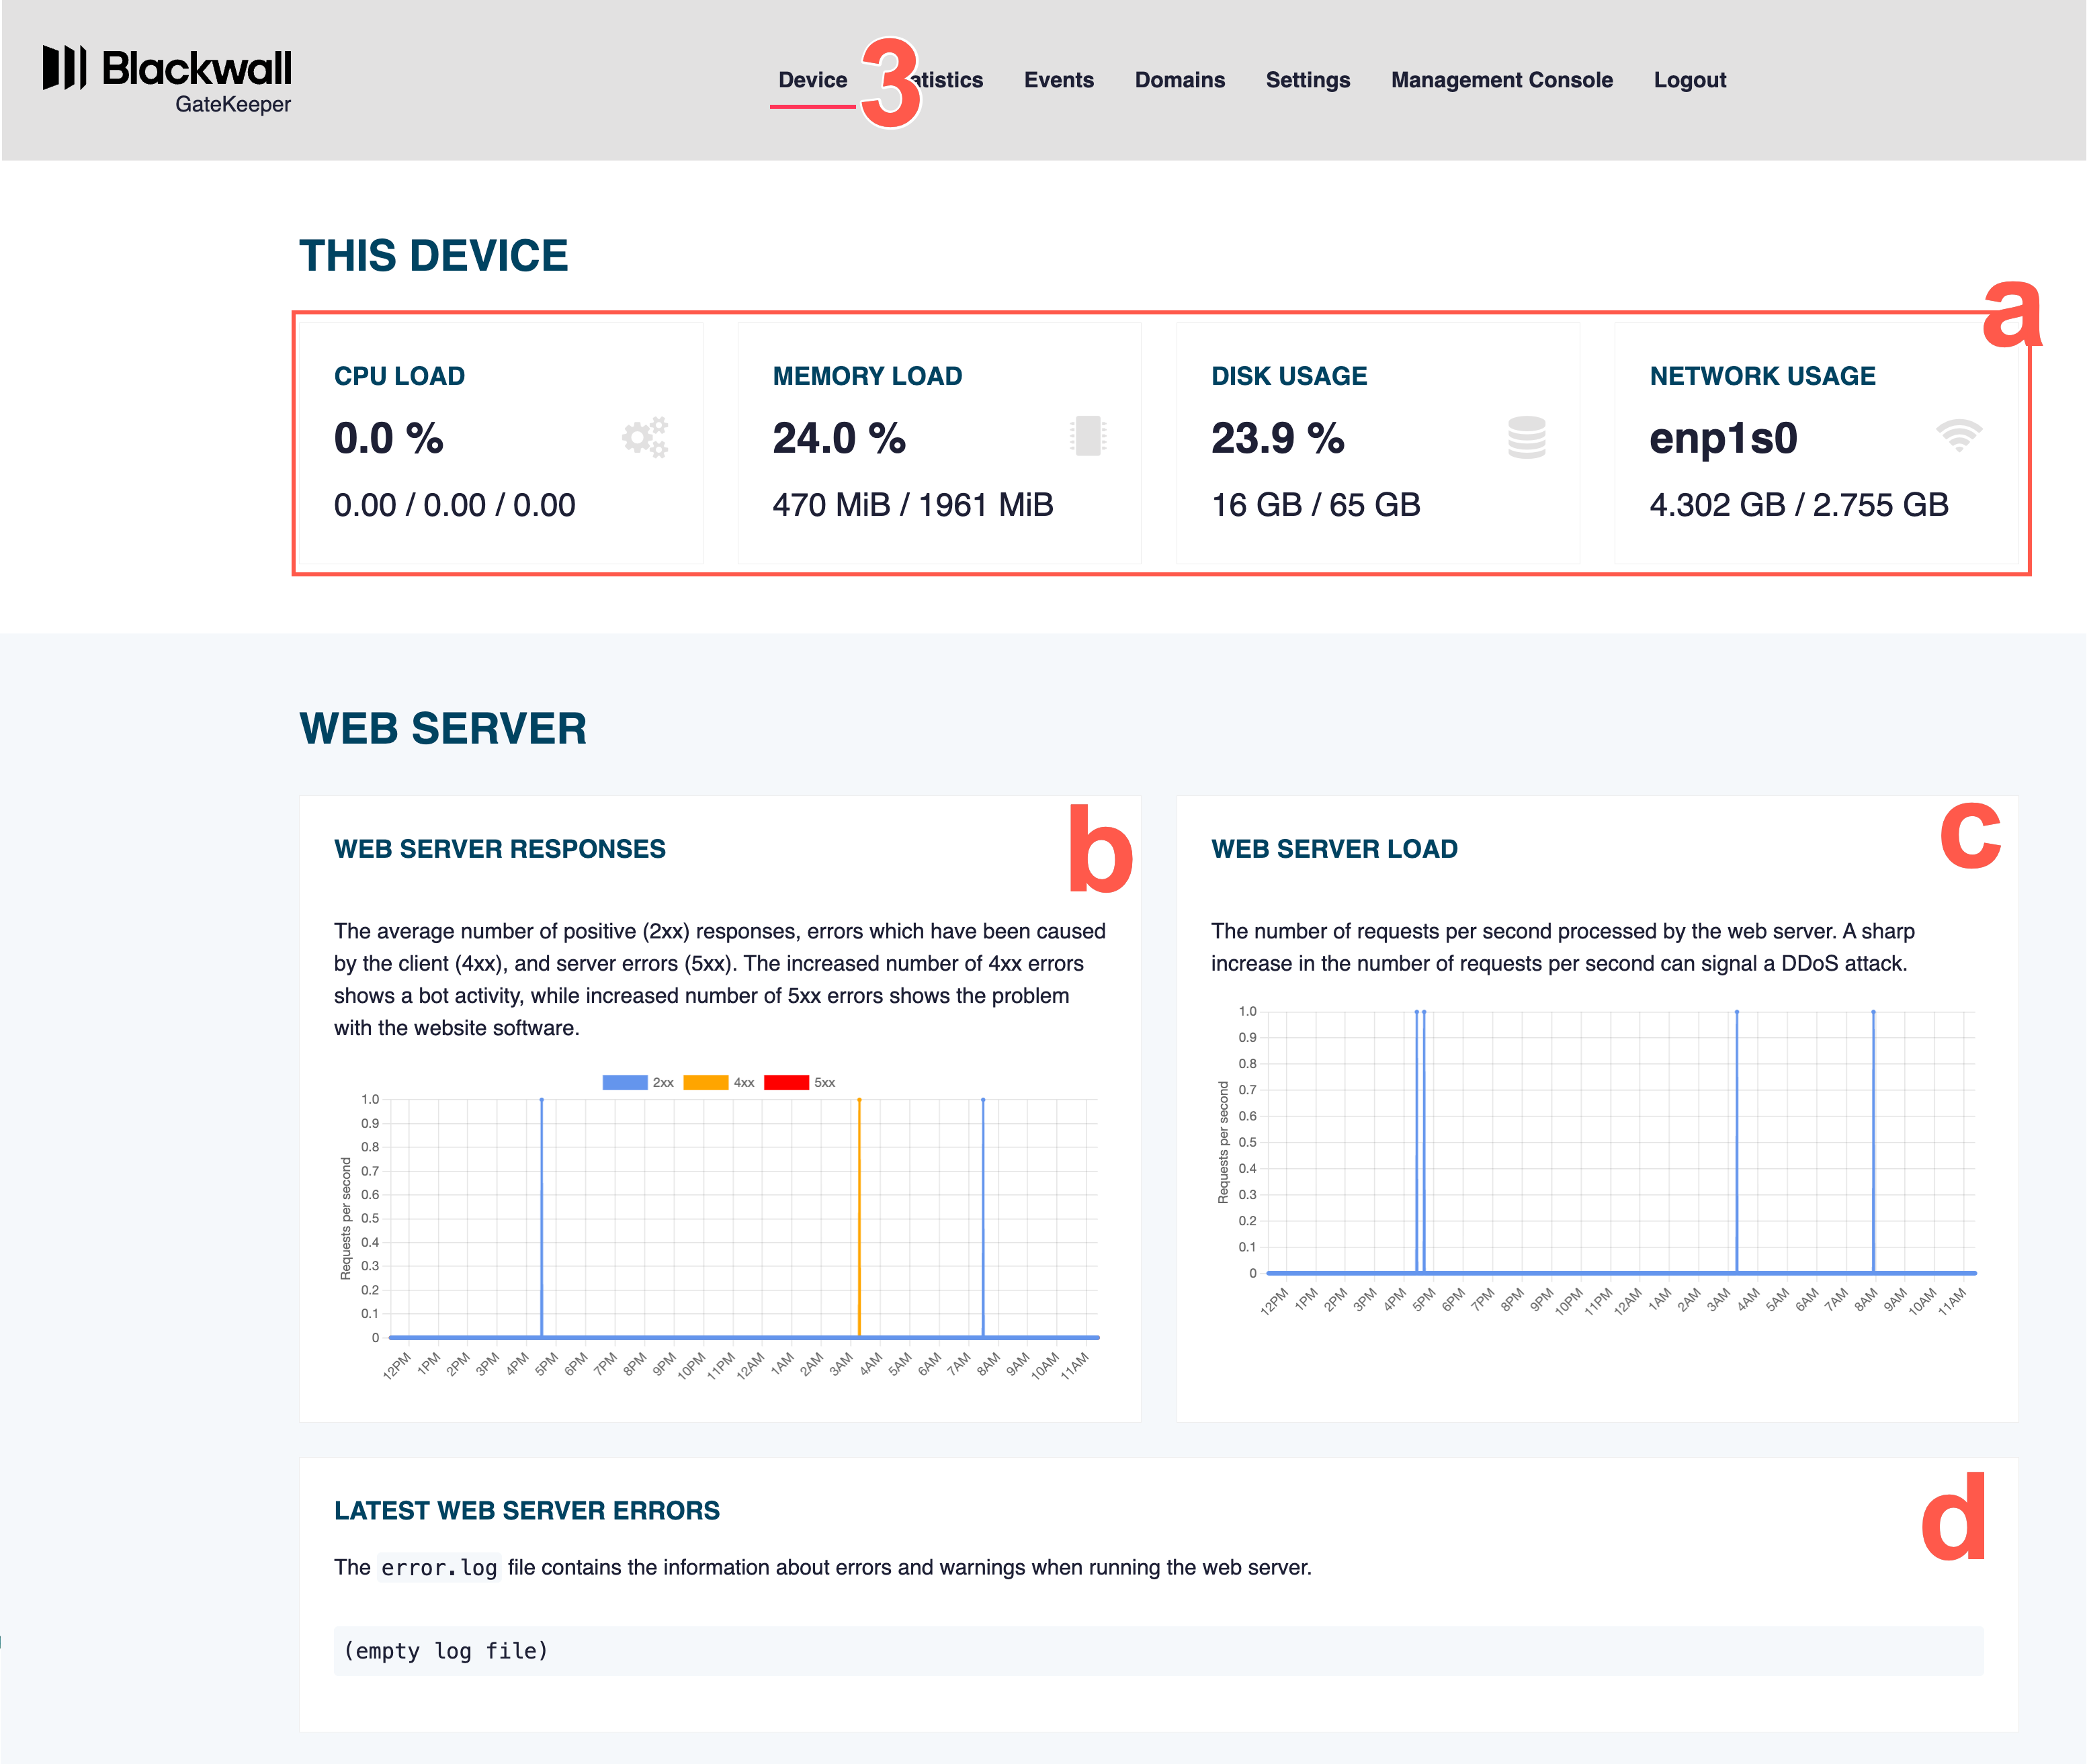Click the THIS DEVICE heading
This screenshot has height=1764, width=2087.
(x=434, y=256)
